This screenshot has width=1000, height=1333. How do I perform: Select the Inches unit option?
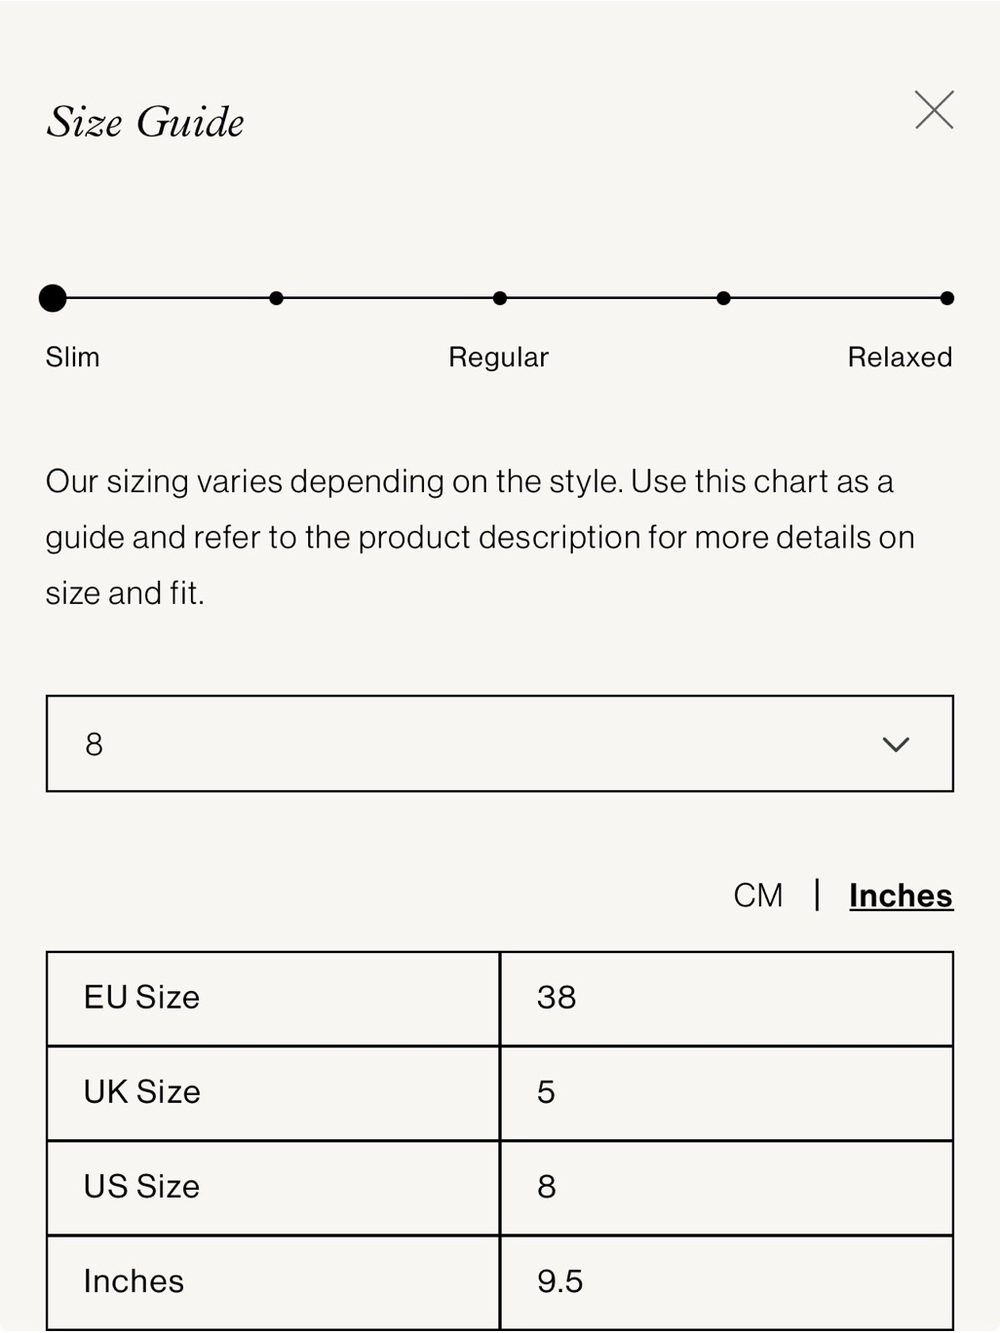tap(901, 895)
